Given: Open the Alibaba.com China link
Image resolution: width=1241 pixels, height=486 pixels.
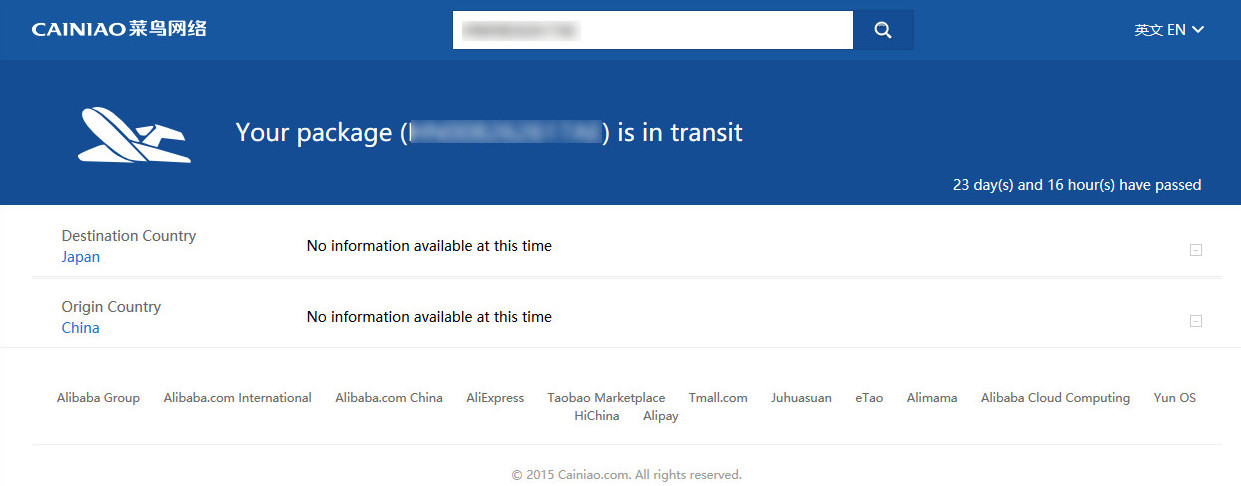Looking at the screenshot, I should [x=389, y=398].
